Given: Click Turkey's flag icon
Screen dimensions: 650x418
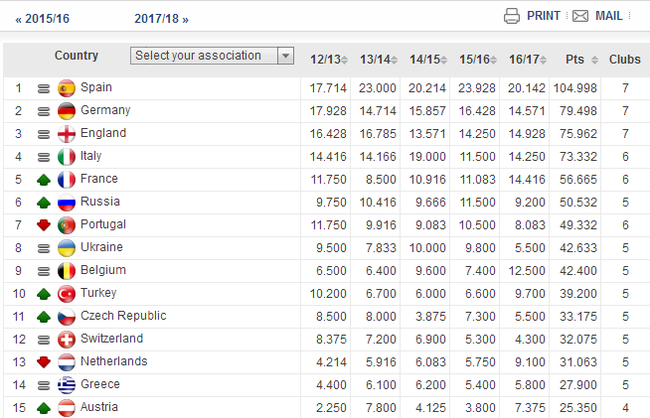Looking at the screenshot, I should (x=66, y=294).
